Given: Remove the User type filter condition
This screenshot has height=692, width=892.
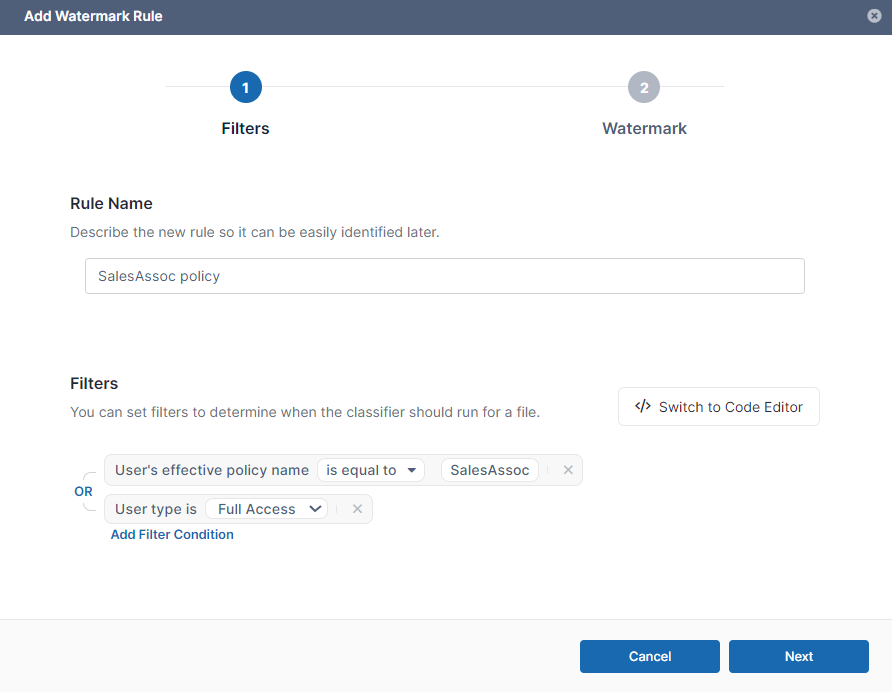Looking at the screenshot, I should tap(357, 509).
